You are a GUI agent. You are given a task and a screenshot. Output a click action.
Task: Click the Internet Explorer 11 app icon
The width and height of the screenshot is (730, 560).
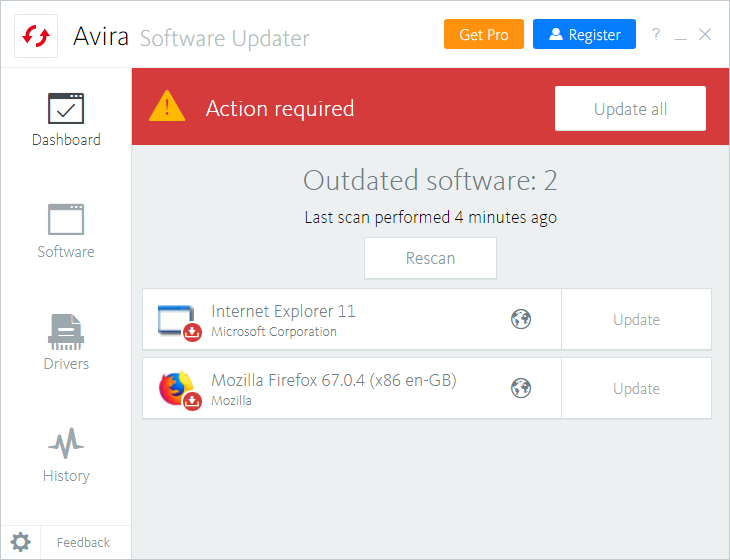click(178, 320)
